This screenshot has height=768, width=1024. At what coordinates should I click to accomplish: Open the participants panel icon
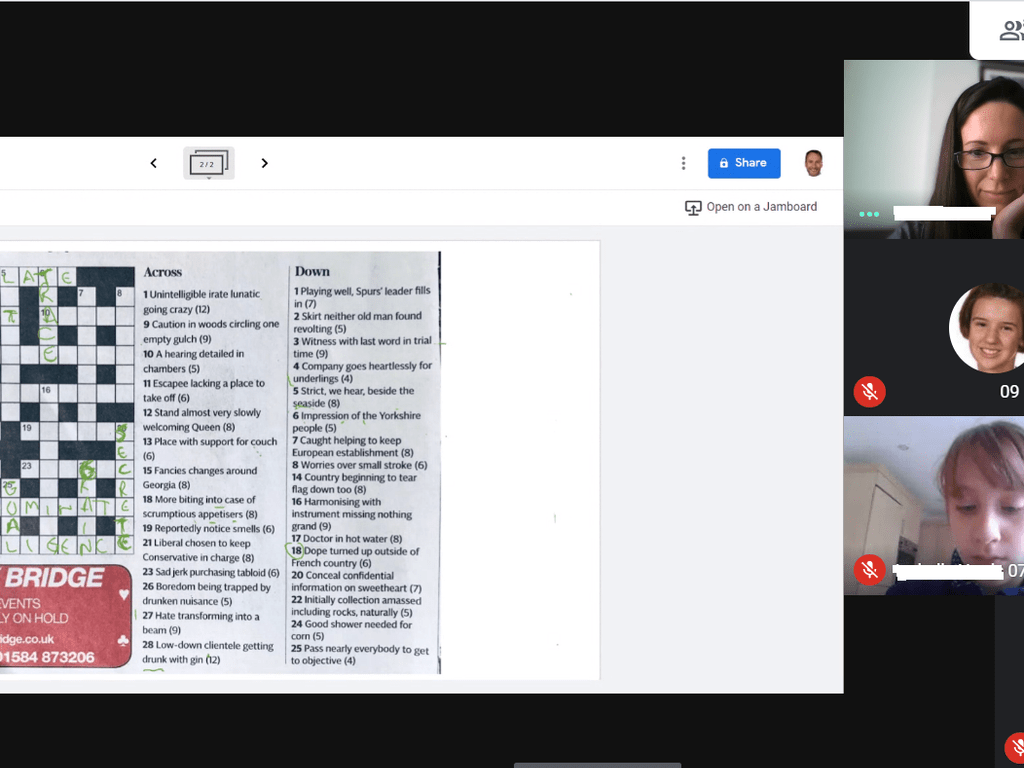[1011, 30]
